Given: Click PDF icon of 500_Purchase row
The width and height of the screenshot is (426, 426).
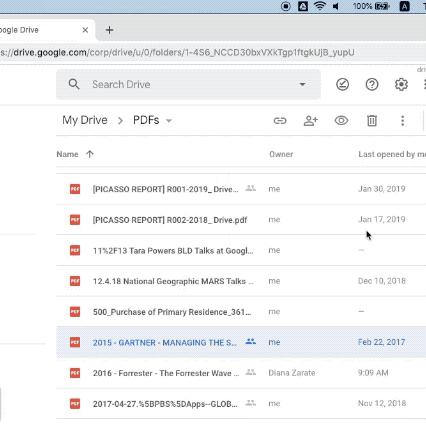Looking at the screenshot, I should [x=75, y=312].
